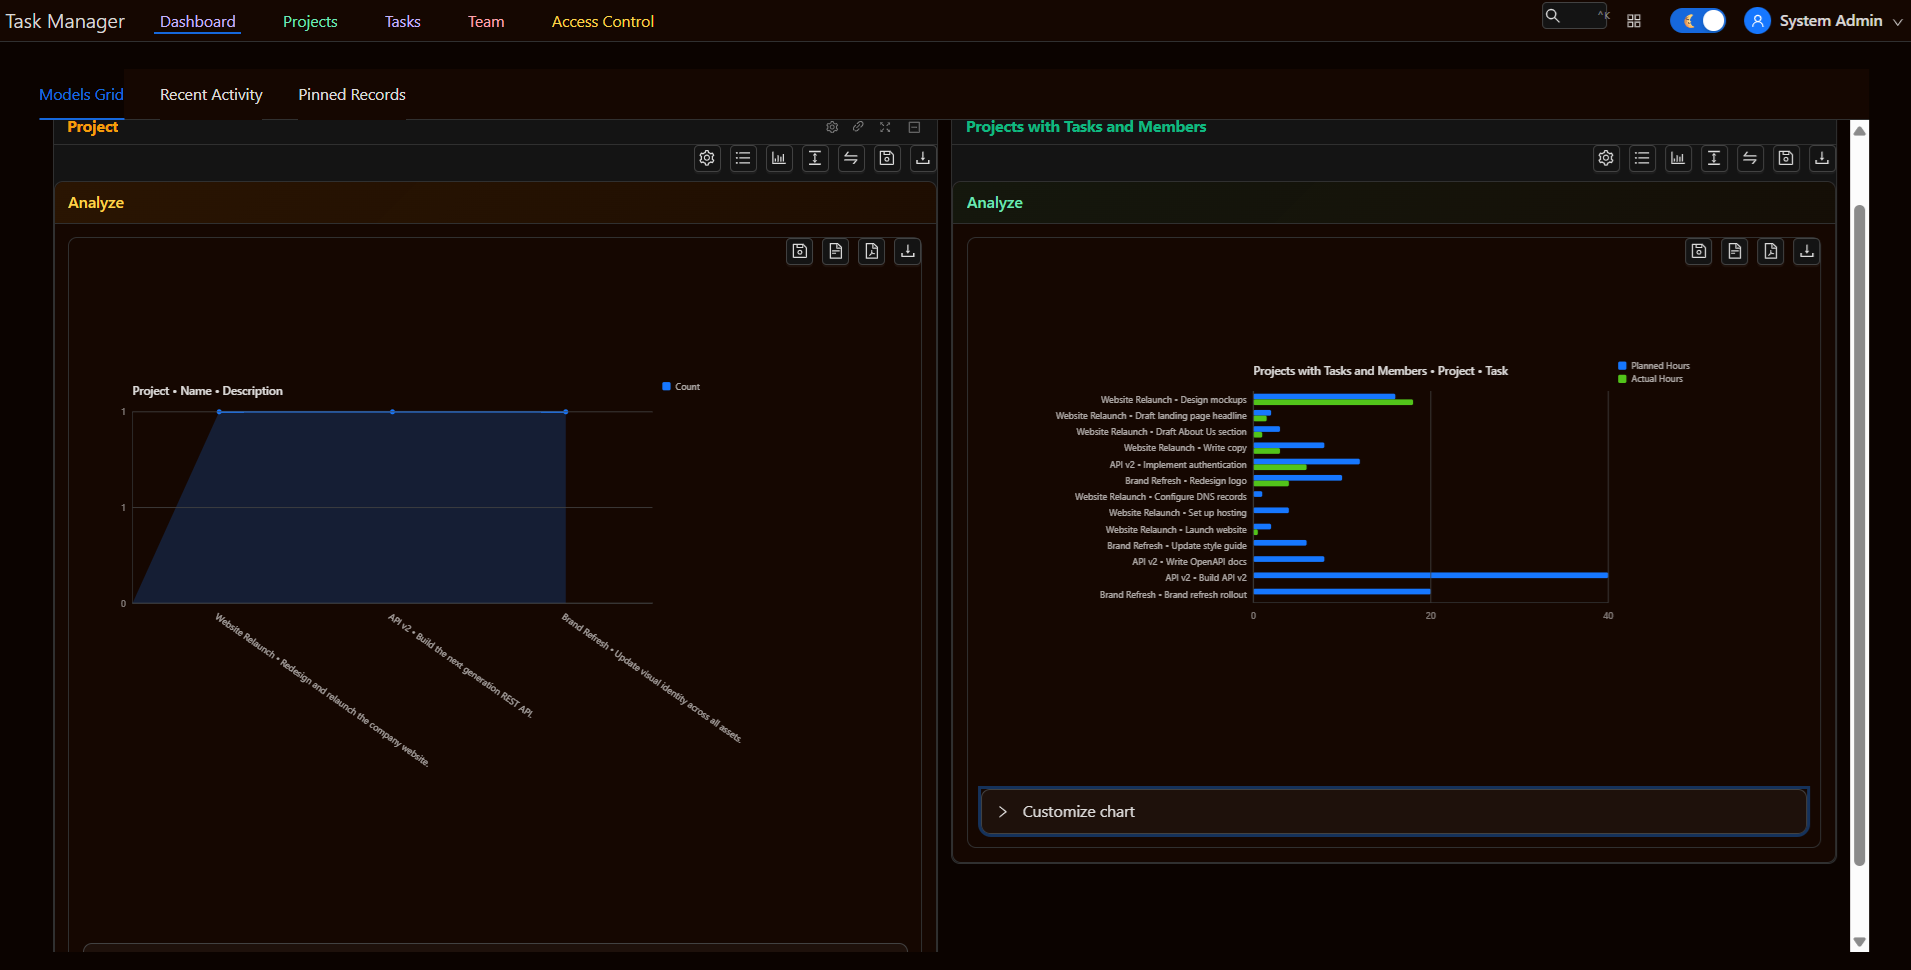Download the Project area chart image
Viewport: 1911px width, 970px height.
[x=908, y=251]
